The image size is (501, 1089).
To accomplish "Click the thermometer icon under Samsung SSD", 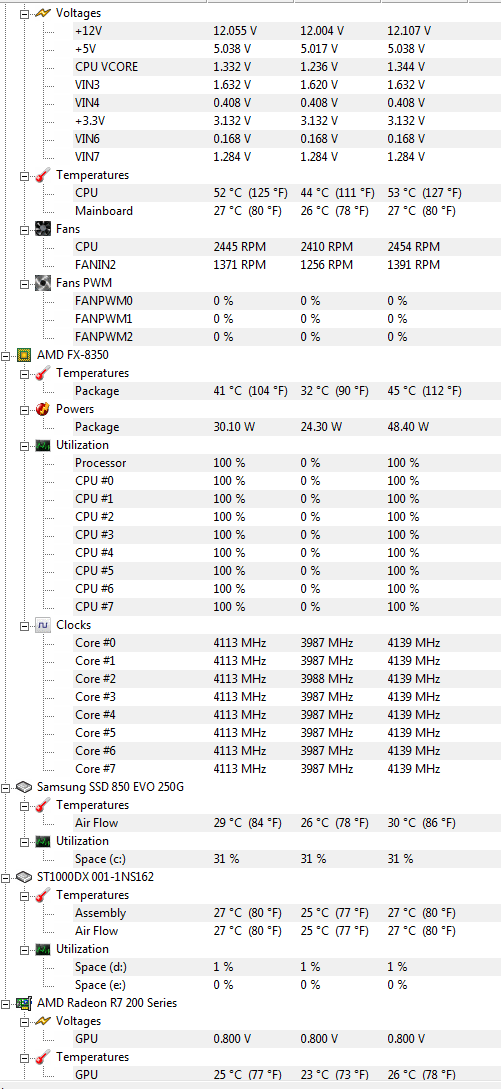I will click(x=43, y=805).
